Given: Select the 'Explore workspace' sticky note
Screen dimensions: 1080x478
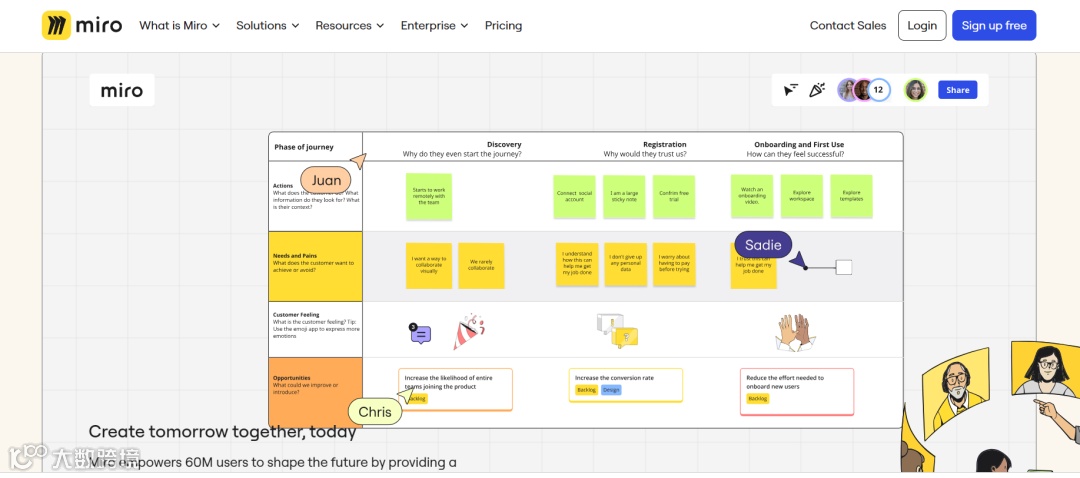Looking at the screenshot, I should [x=802, y=196].
